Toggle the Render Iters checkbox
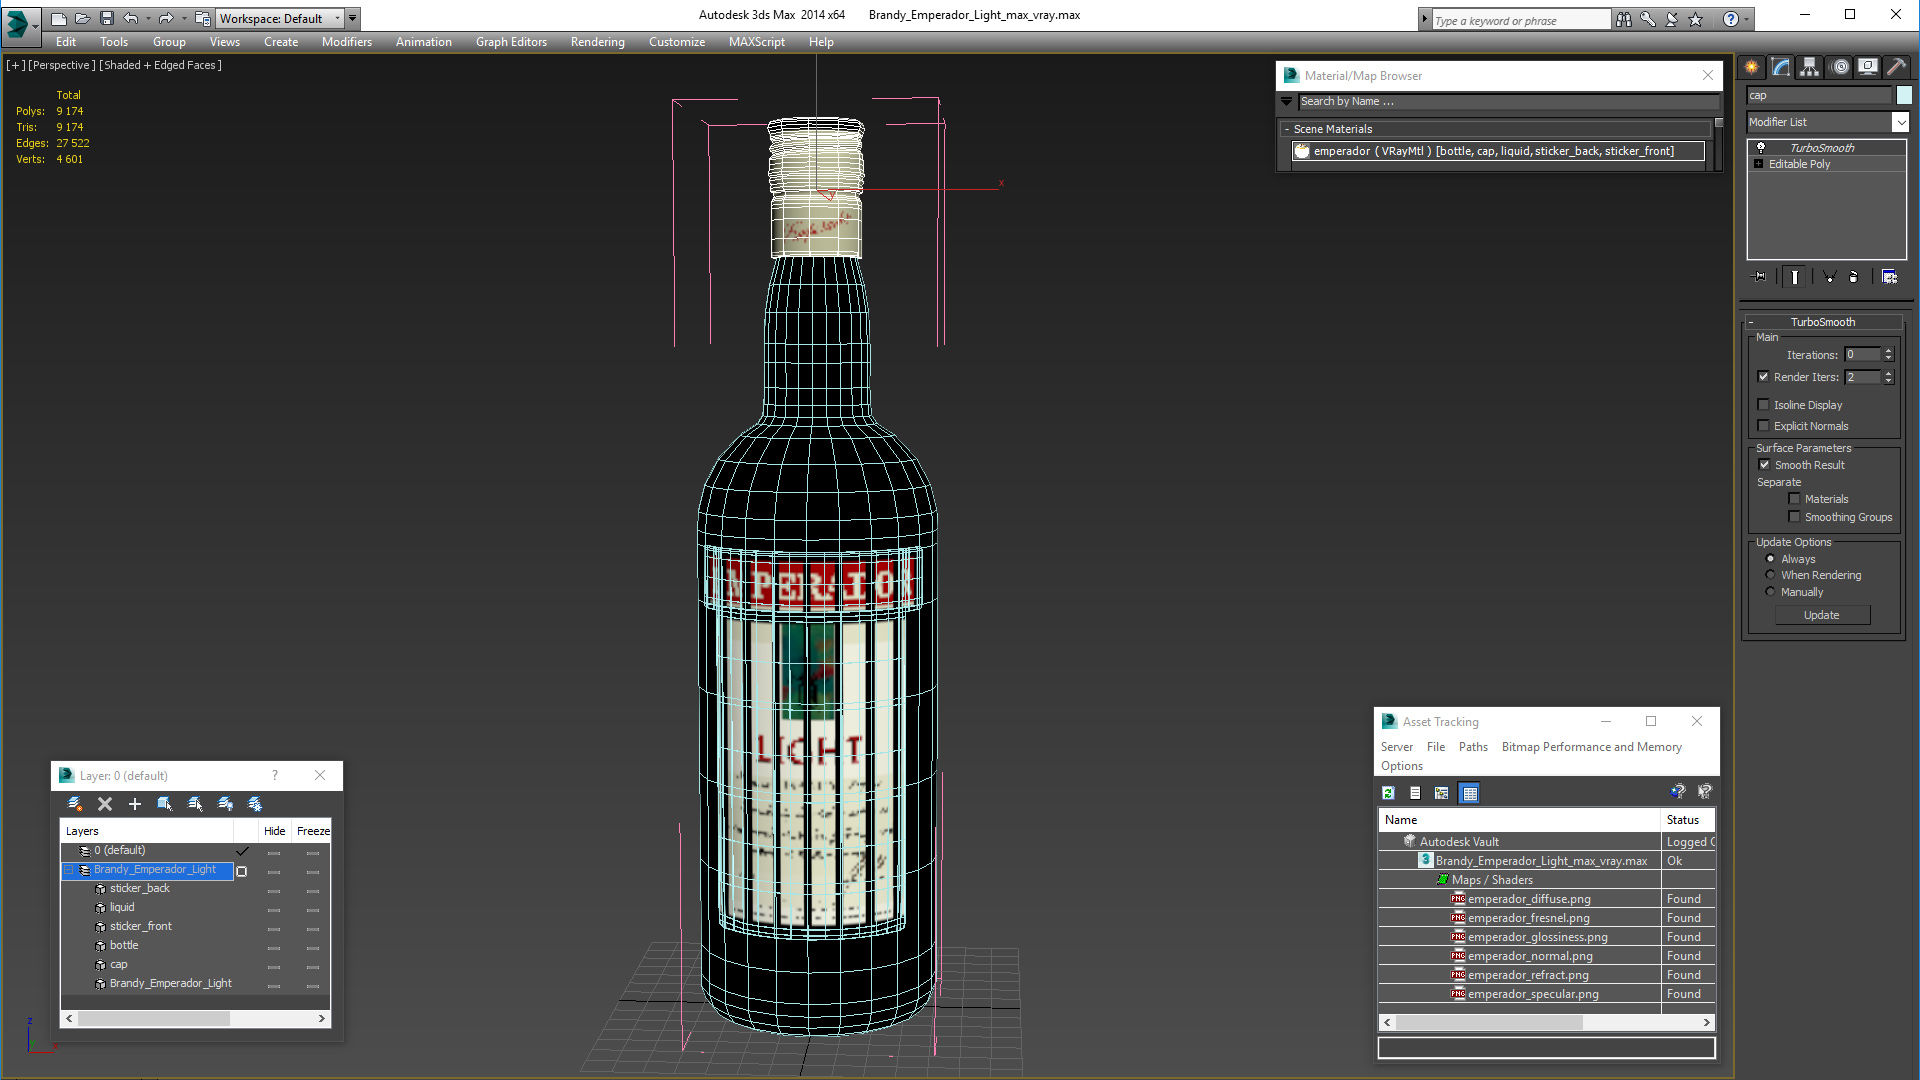This screenshot has width=1920, height=1080. pos(1764,377)
